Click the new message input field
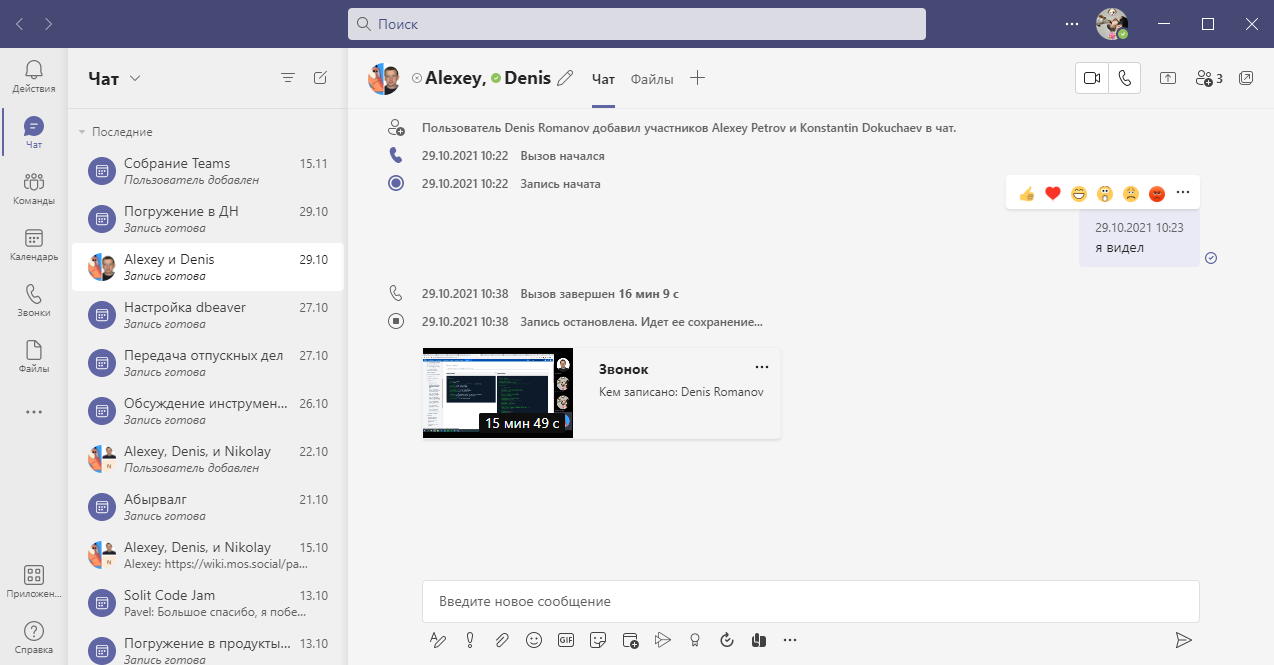The image size is (1274, 665). tap(810, 601)
